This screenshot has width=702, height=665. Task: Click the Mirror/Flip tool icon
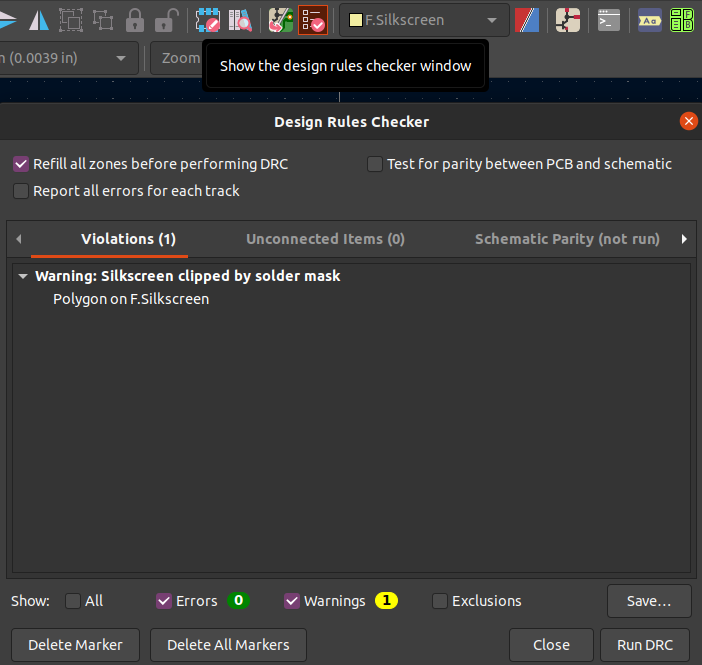(x=38, y=19)
